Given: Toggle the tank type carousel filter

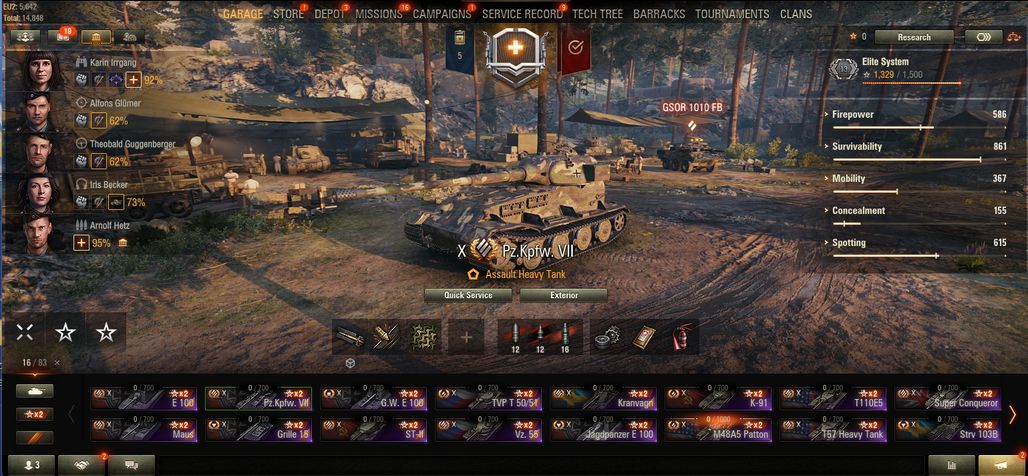Looking at the screenshot, I should click(x=34, y=391).
